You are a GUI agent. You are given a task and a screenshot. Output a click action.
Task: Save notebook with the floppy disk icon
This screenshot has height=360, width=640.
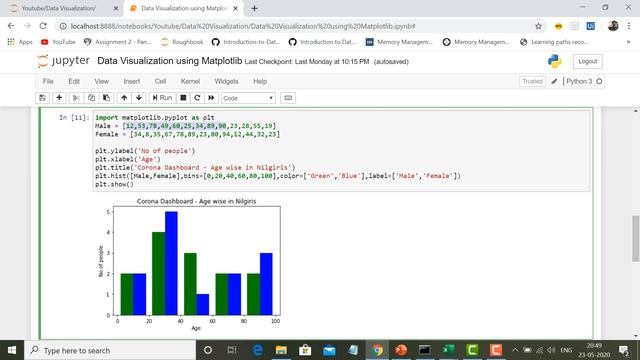(42, 98)
